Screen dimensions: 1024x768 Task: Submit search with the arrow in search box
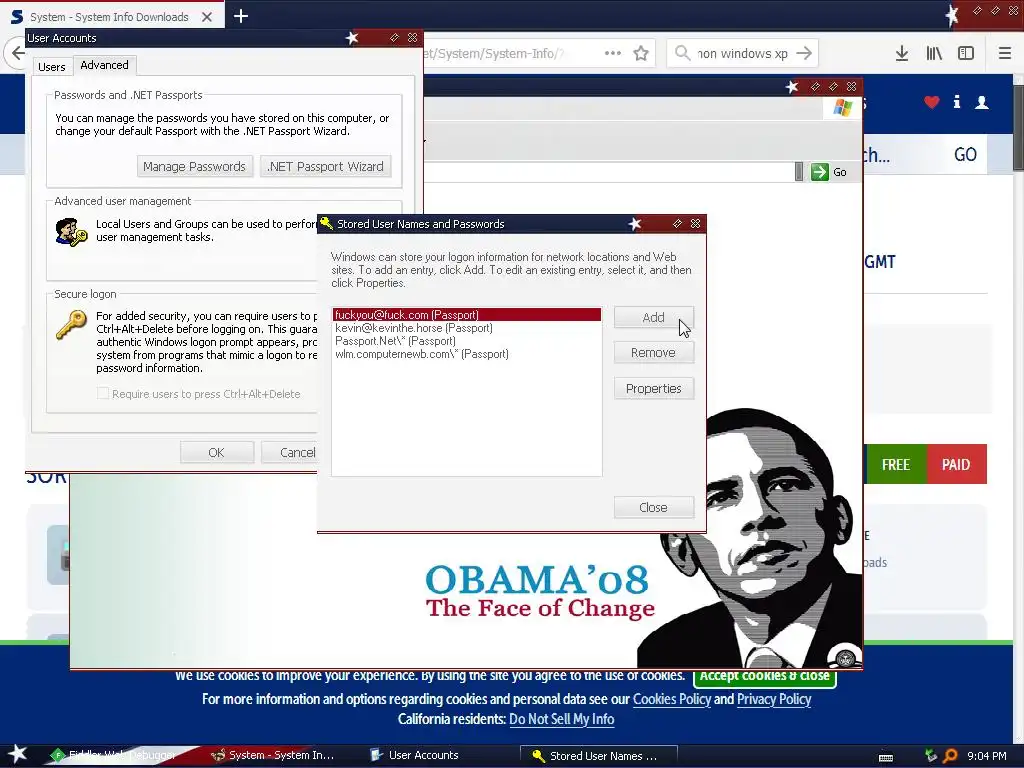coord(805,54)
